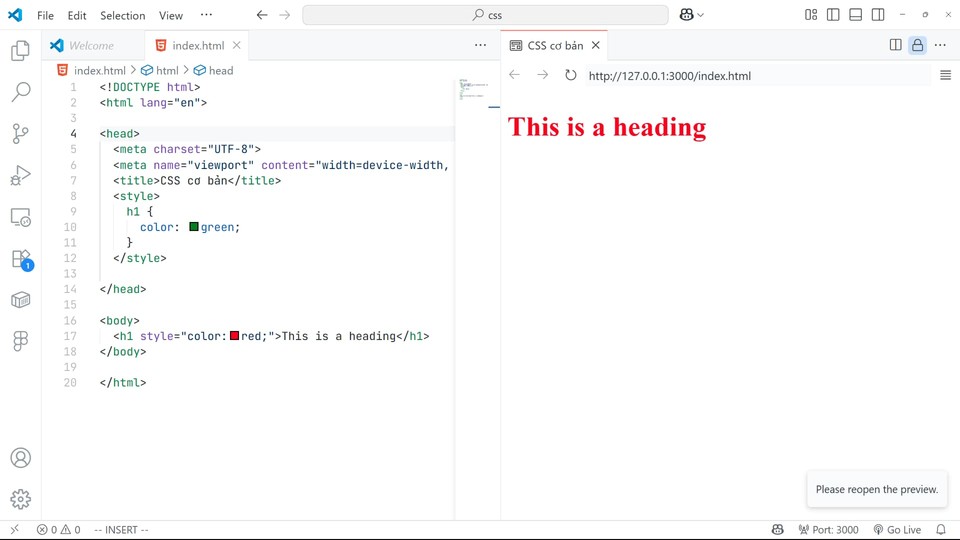960x540 pixels.
Task: Go forward in the preview browser
Action: point(542,75)
